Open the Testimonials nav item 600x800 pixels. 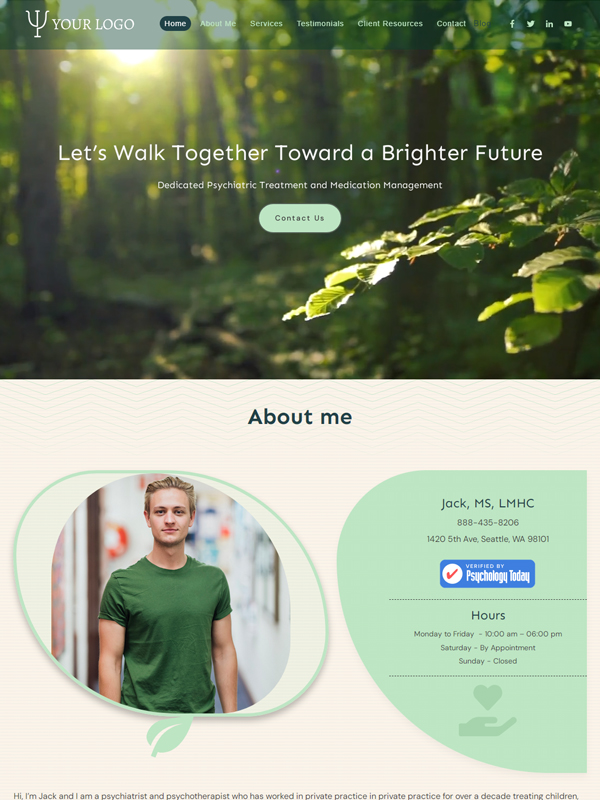click(x=320, y=23)
